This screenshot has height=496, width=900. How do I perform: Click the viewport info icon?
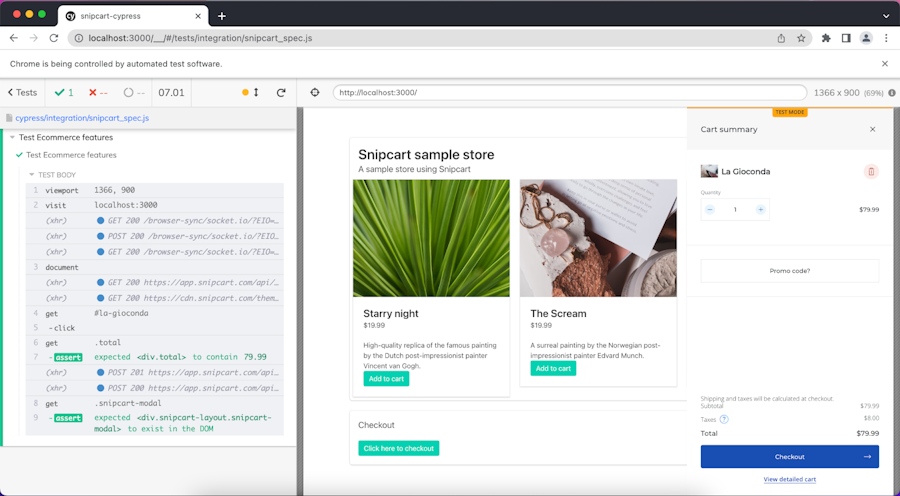coord(891,92)
